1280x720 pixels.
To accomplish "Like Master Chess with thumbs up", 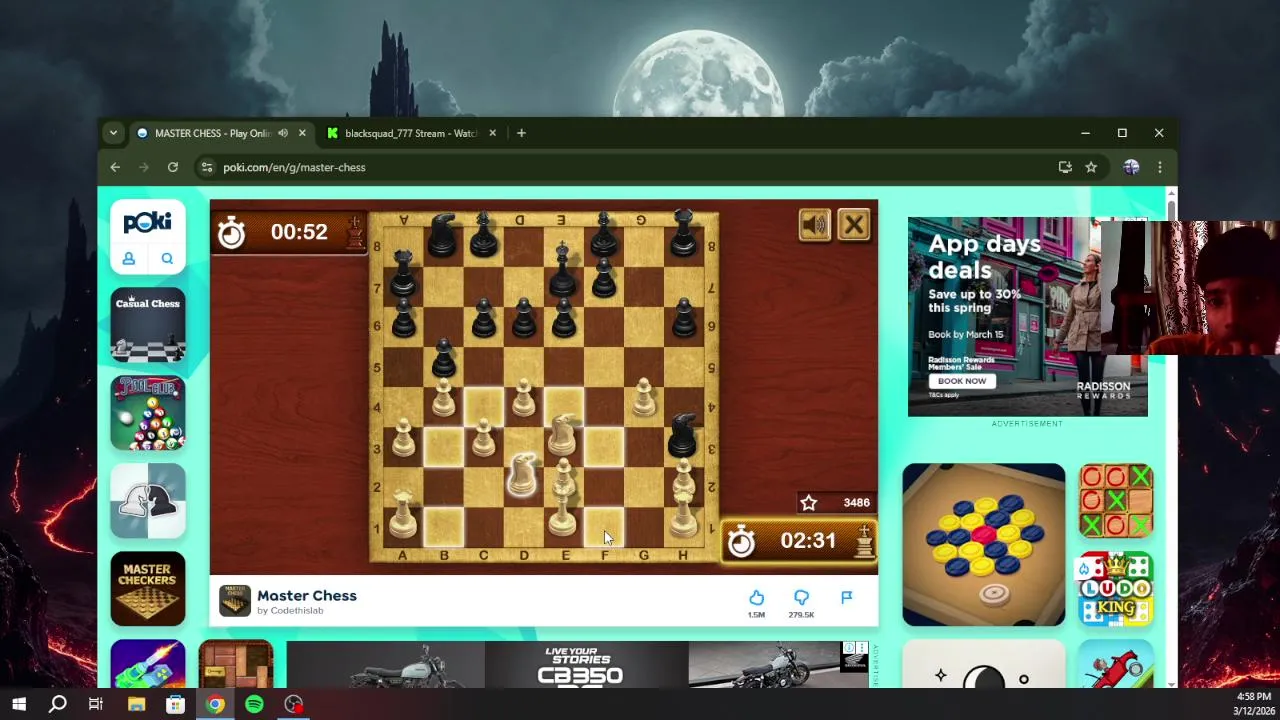I will 756,598.
